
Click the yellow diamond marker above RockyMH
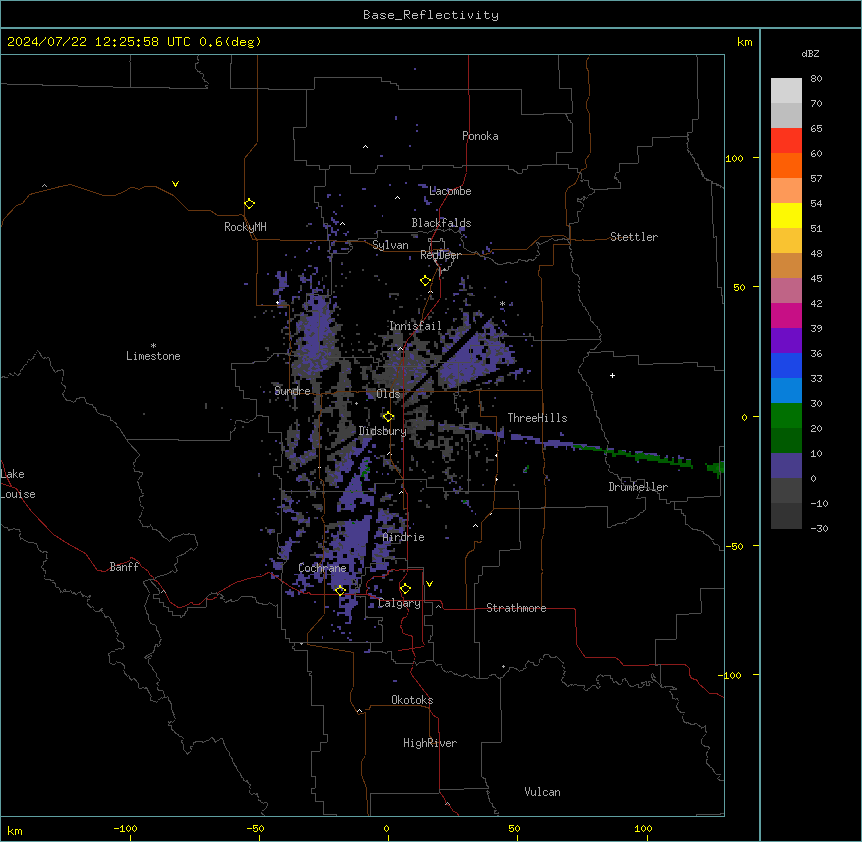[249, 204]
